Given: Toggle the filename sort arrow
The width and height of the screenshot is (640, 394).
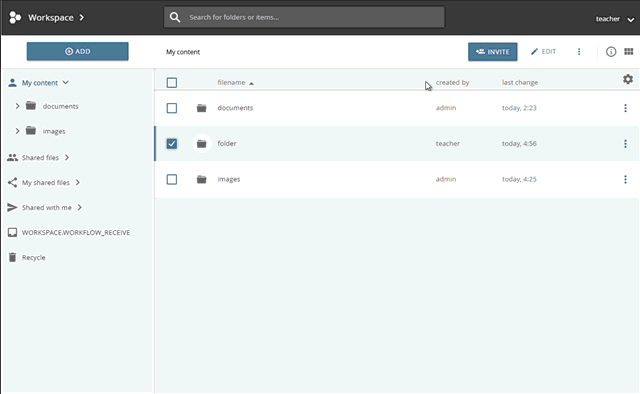Looking at the screenshot, I should coord(251,83).
